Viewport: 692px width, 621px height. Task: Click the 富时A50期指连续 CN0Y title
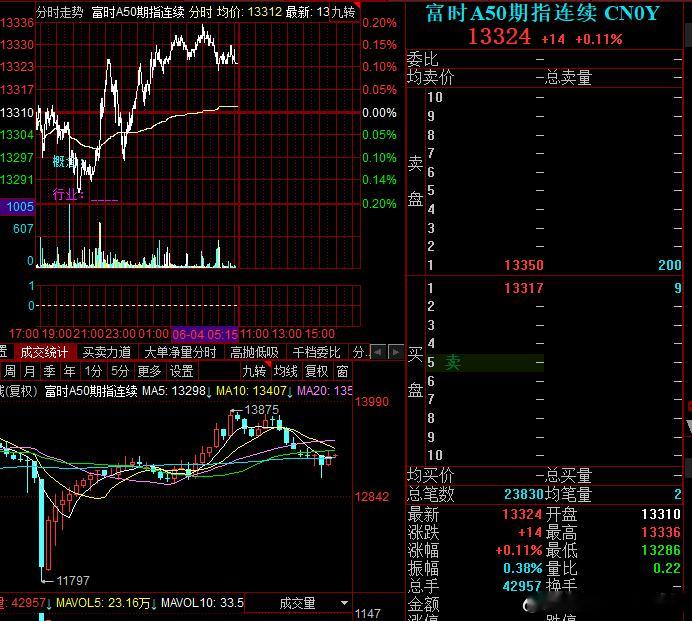542,13
